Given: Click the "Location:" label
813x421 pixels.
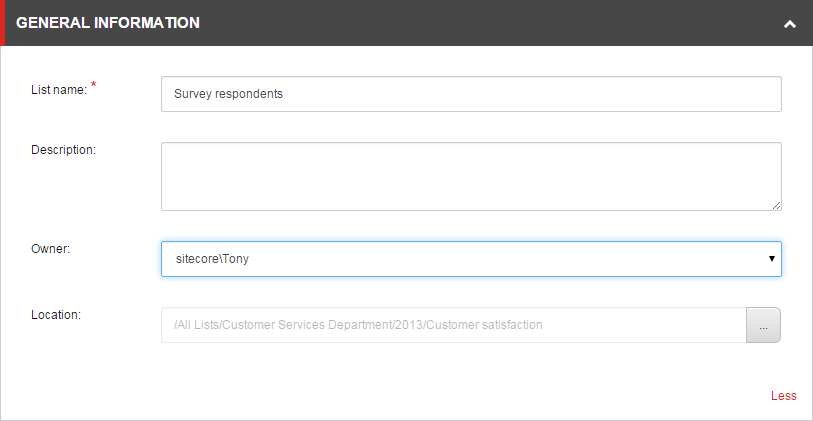Looking at the screenshot, I should 56,315.
